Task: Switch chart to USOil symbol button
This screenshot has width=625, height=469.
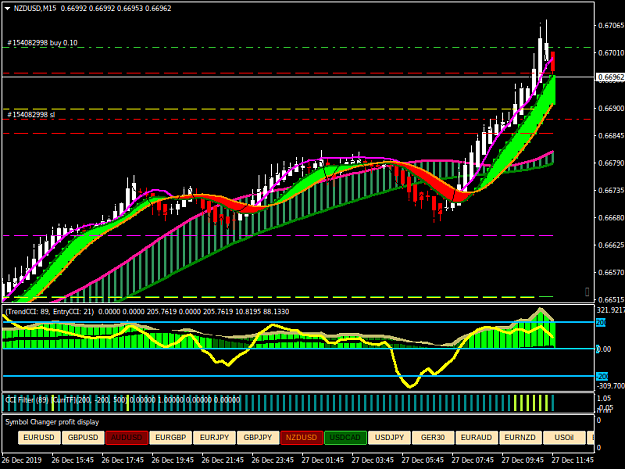Action: (564, 438)
